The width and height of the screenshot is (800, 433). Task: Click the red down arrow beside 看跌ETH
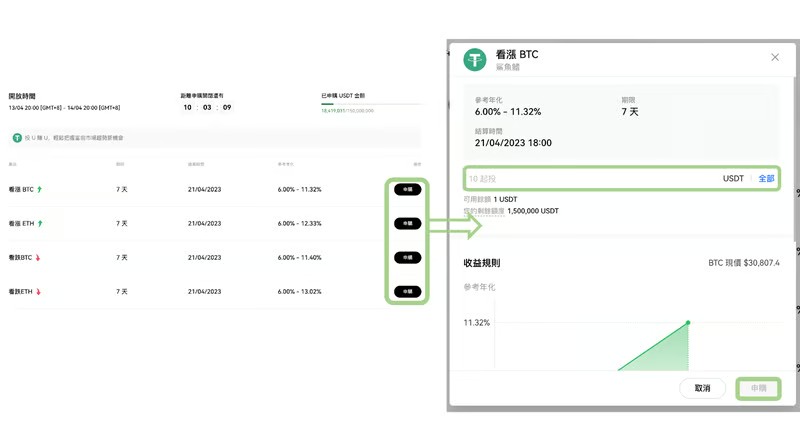click(x=38, y=292)
